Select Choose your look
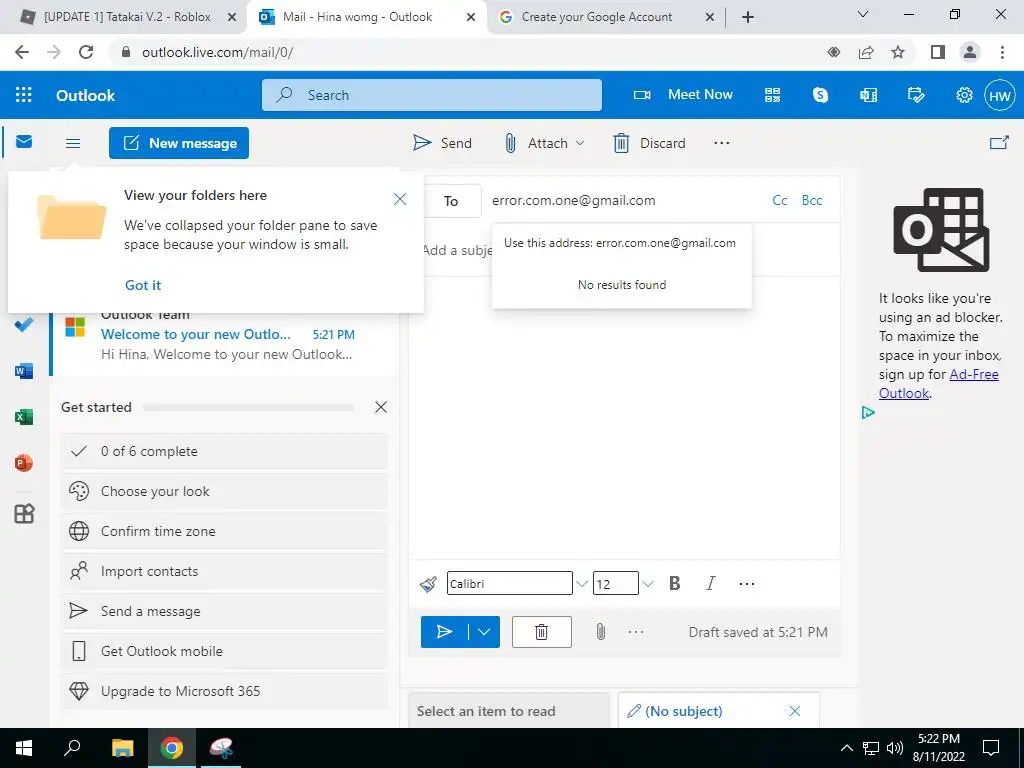 click(x=224, y=491)
